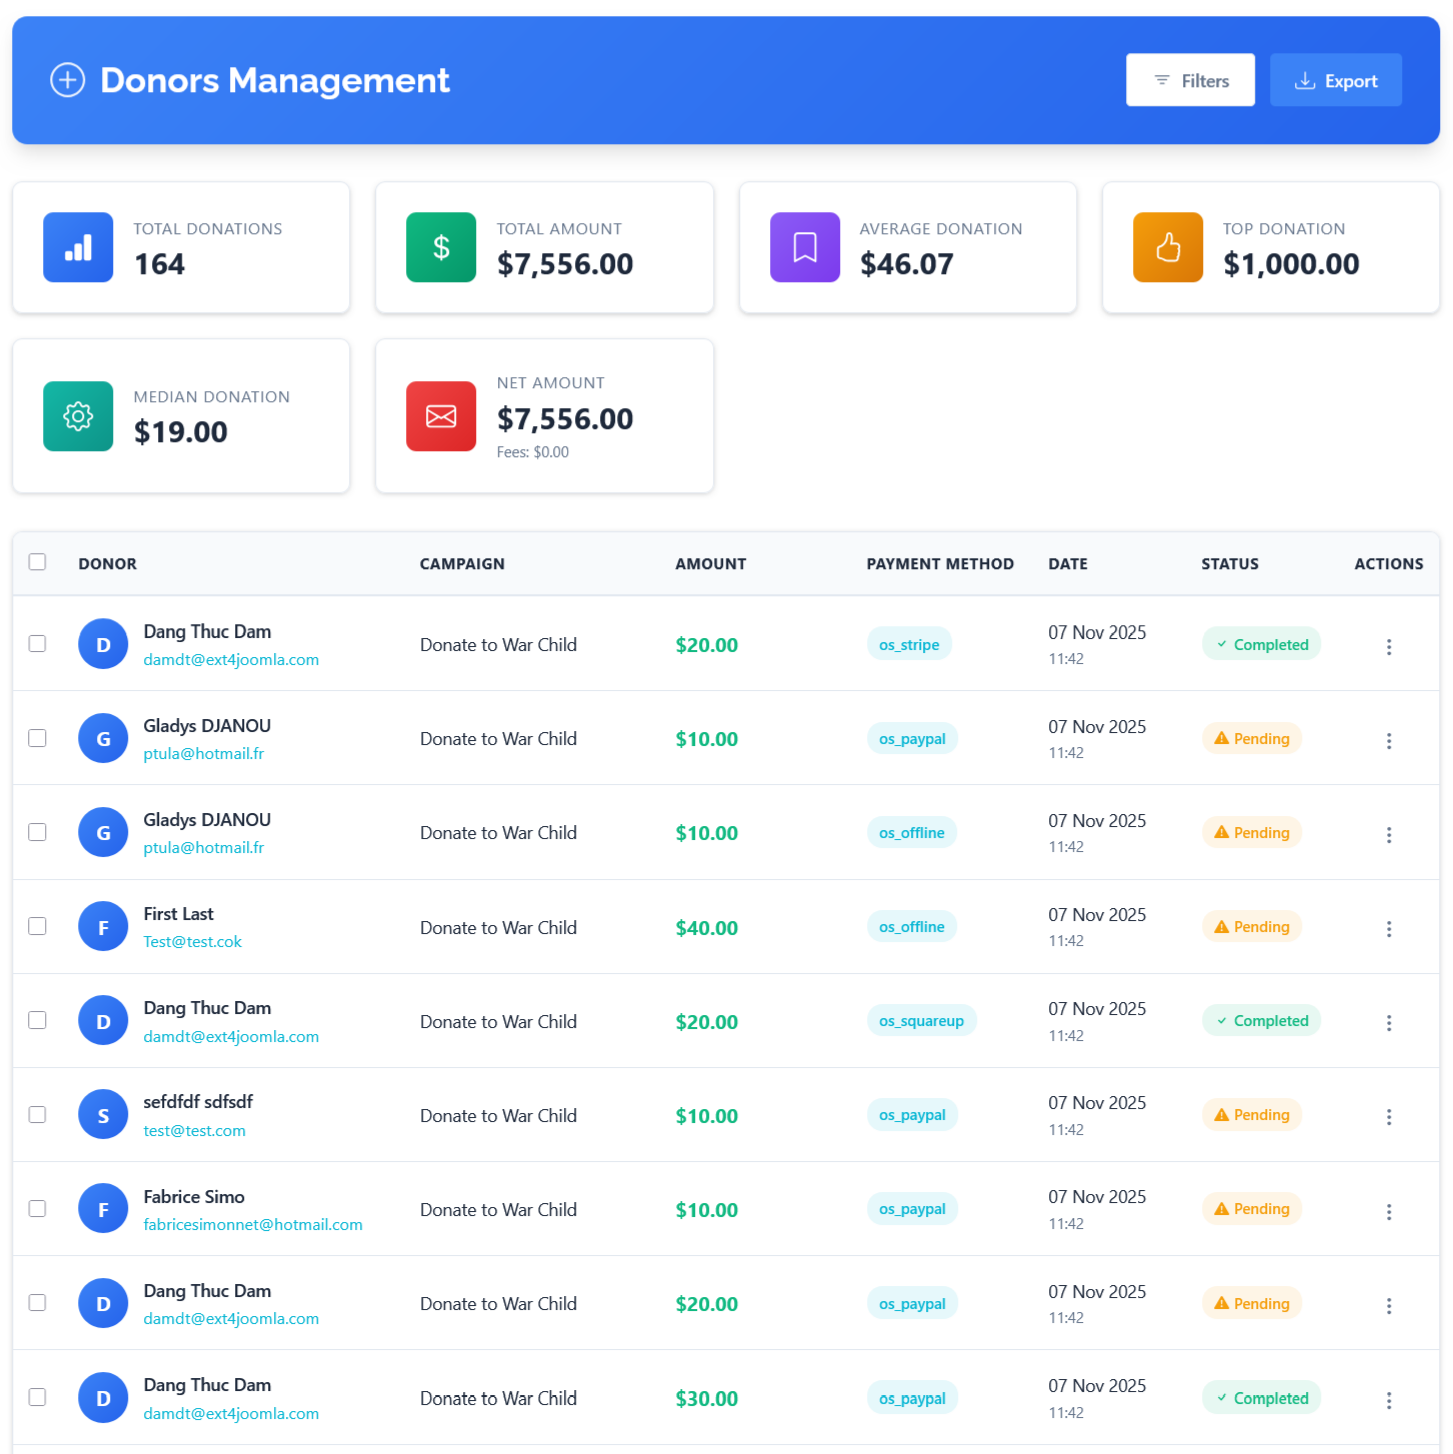This screenshot has width=1453, height=1454.
Task: Open email link fabricesimonnet@hotmail.com
Action: tap(253, 1224)
